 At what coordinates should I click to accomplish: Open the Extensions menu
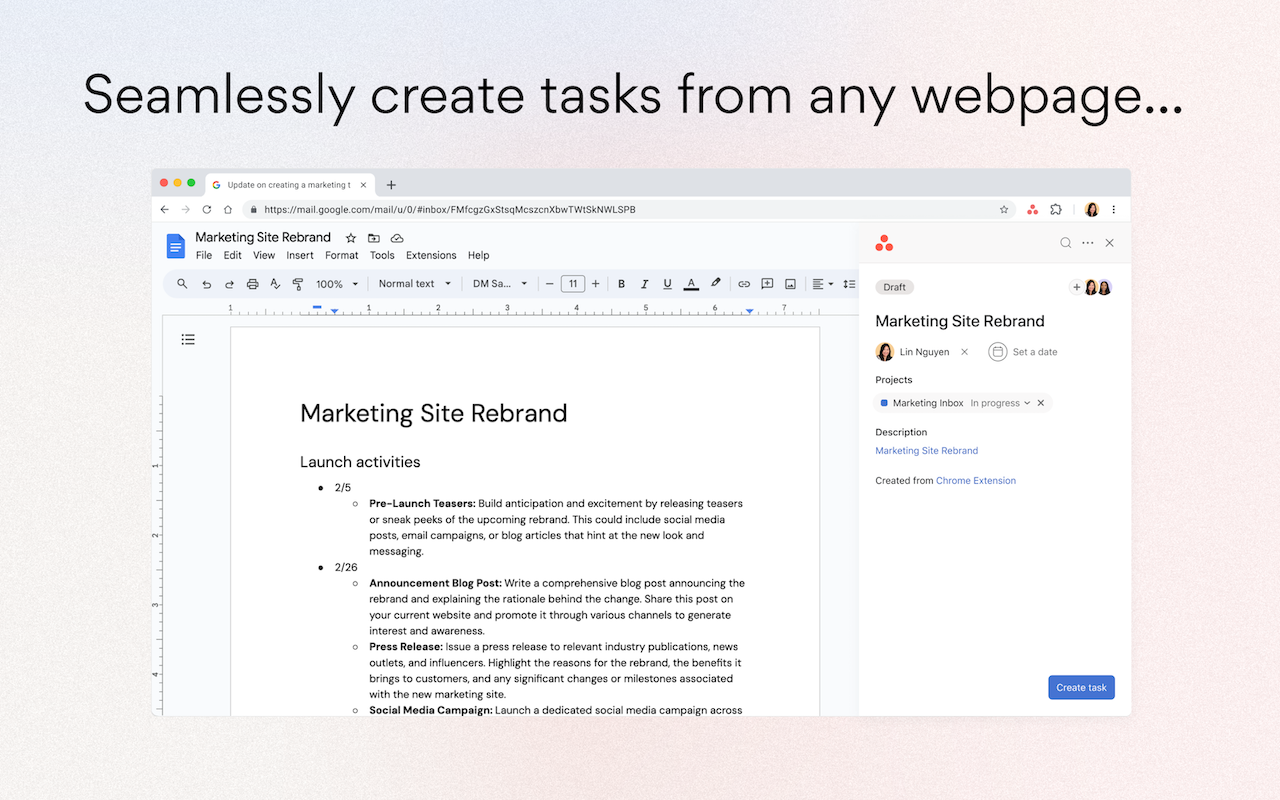coord(431,256)
